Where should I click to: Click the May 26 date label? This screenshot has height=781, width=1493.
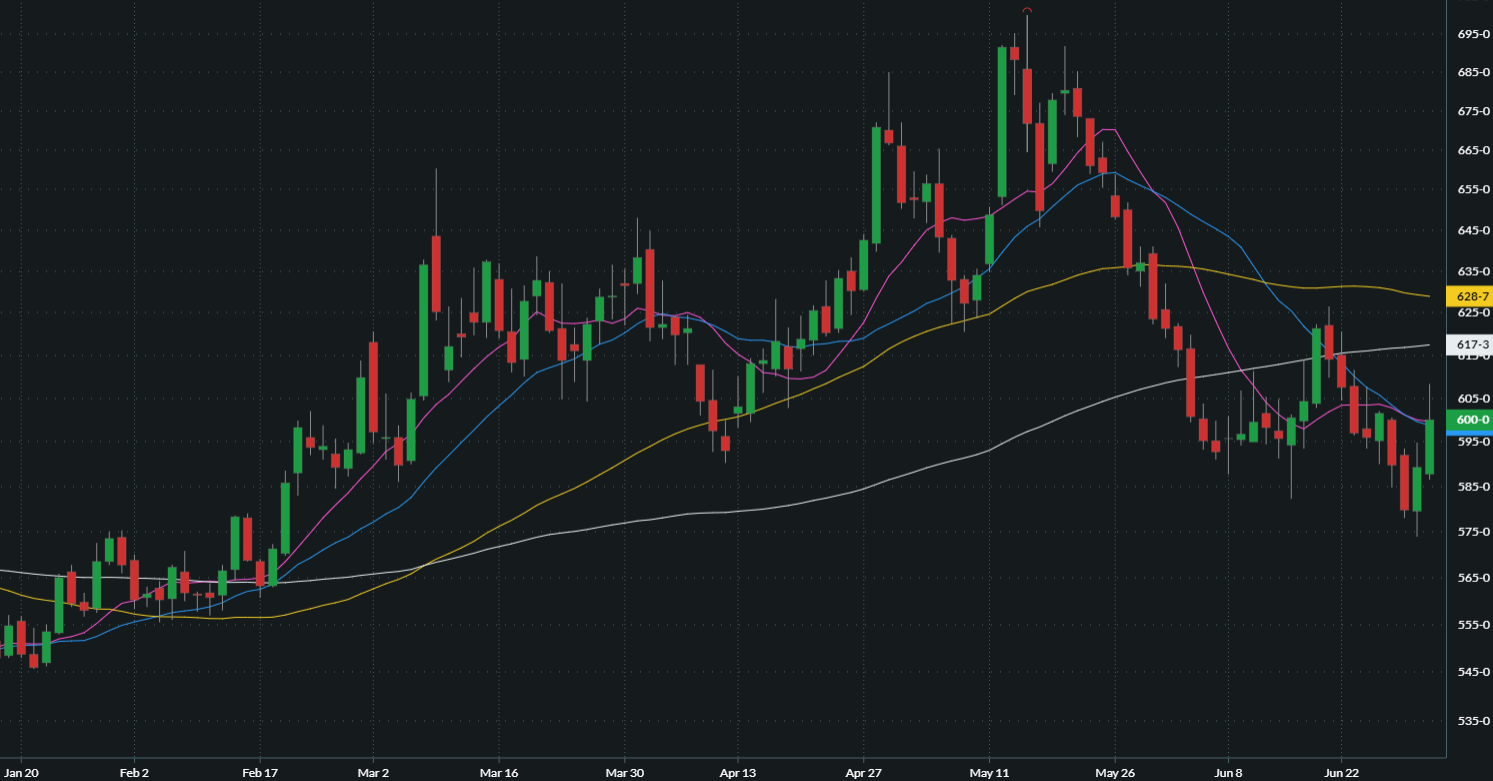pyautogui.click(x=1114, y=773)
